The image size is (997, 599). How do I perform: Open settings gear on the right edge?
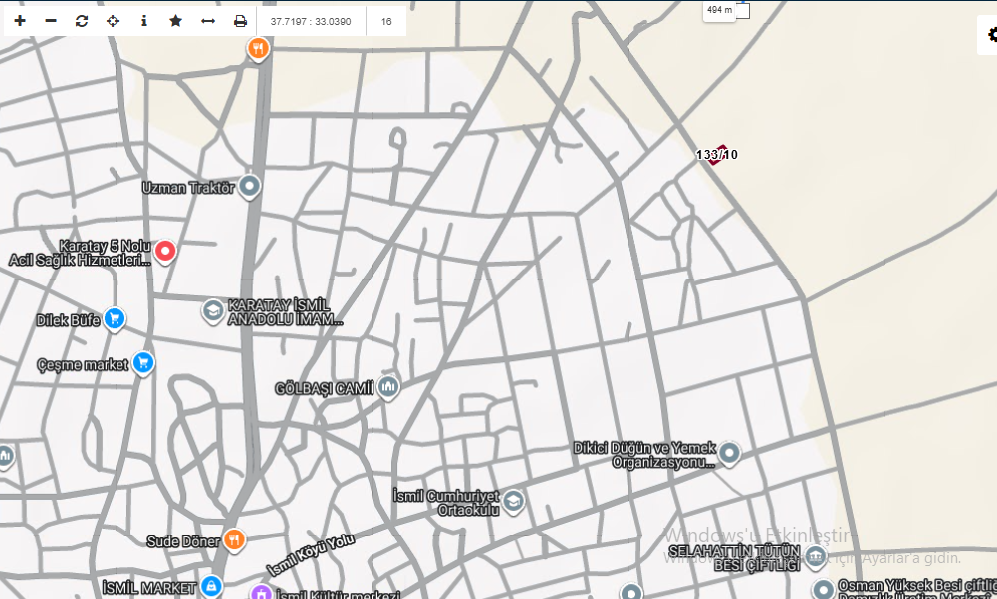pyautogui.click(x=991, y=34)
